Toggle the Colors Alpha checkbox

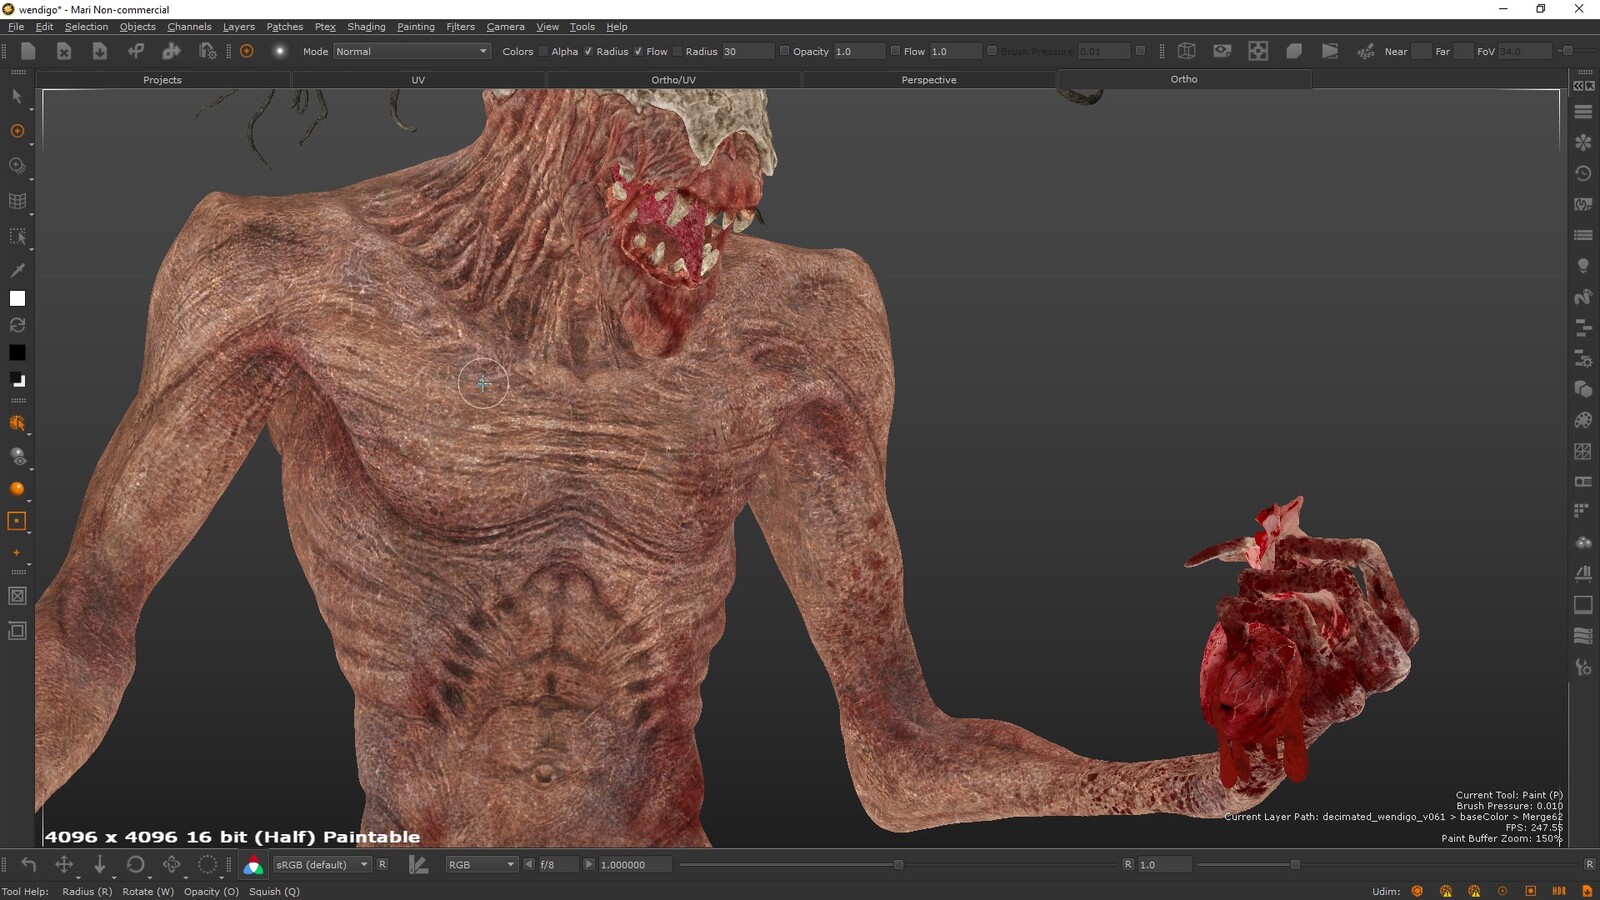point(543,51)
